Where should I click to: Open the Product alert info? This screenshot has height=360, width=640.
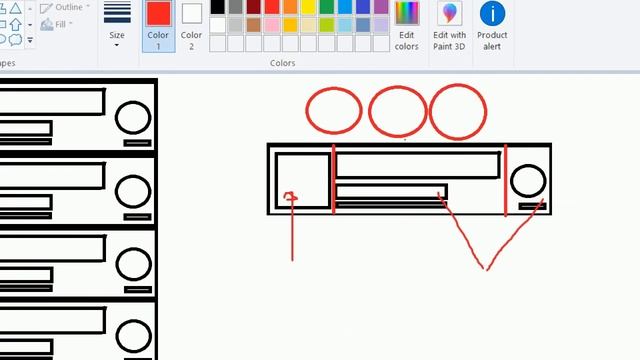click(x=492, y=25)
